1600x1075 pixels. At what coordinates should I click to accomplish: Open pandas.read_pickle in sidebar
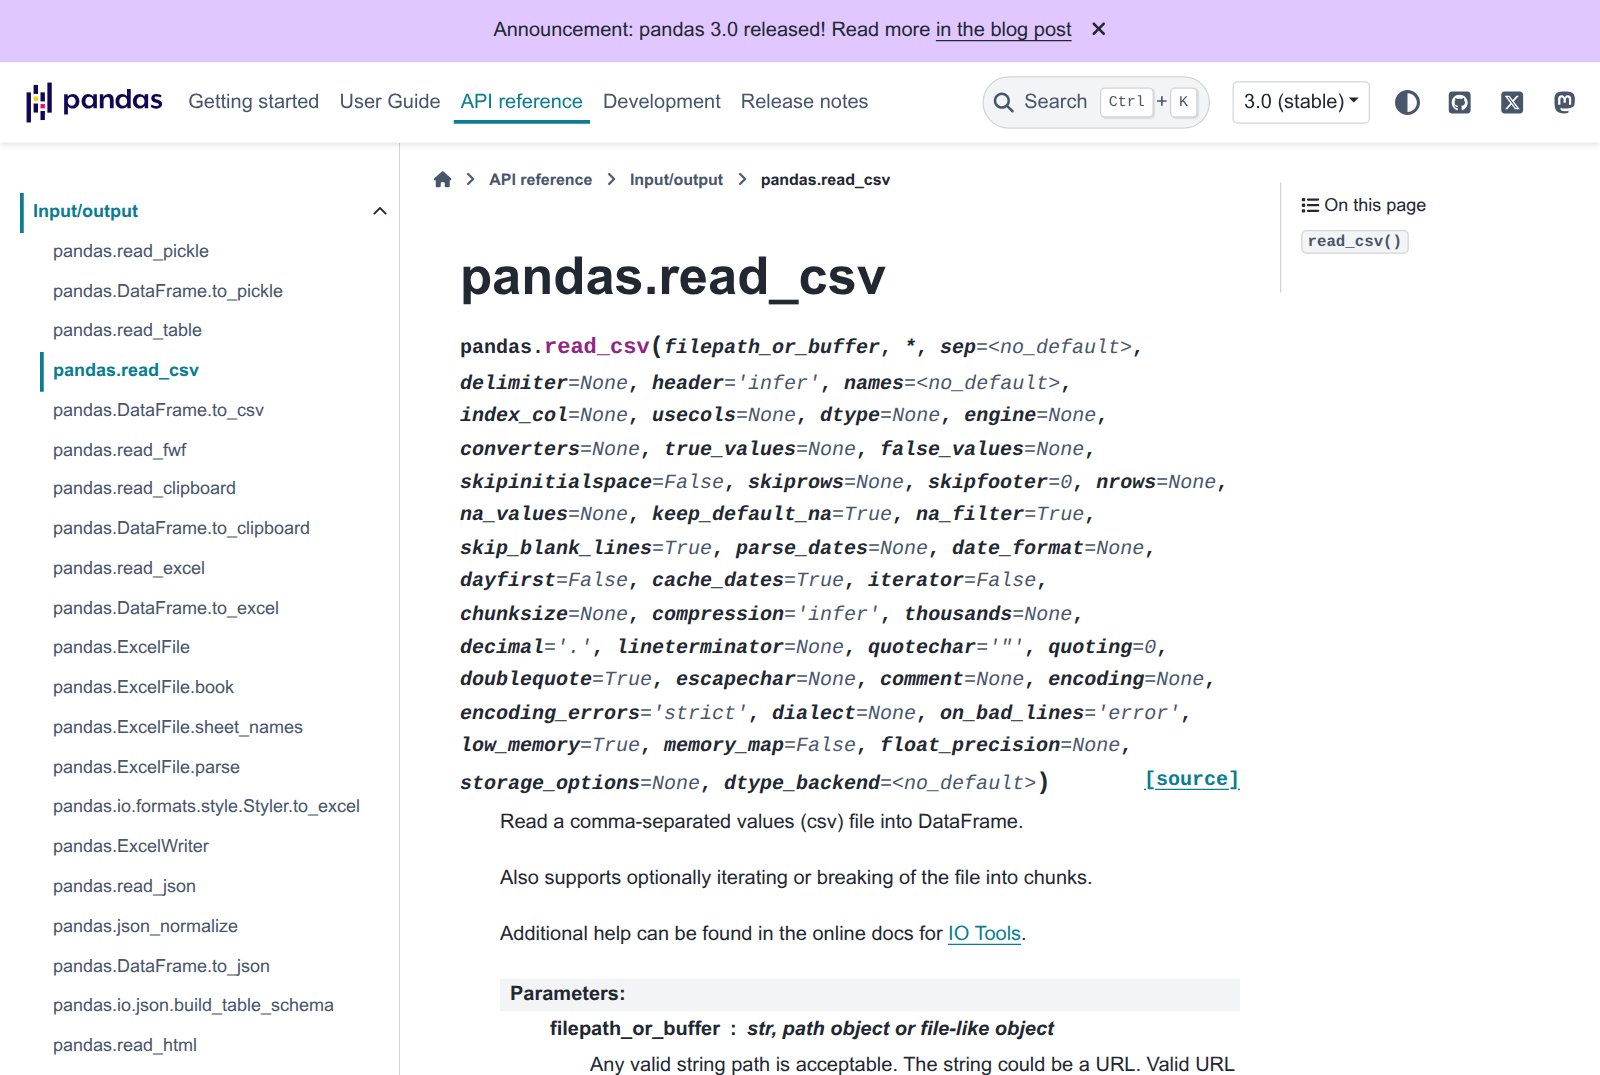131,251
